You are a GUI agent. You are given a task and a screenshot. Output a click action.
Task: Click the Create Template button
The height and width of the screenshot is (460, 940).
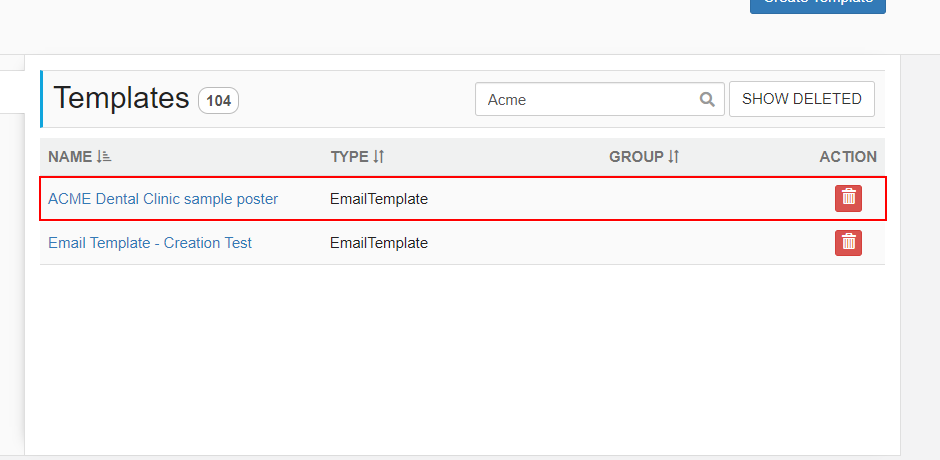pos(818,5)
